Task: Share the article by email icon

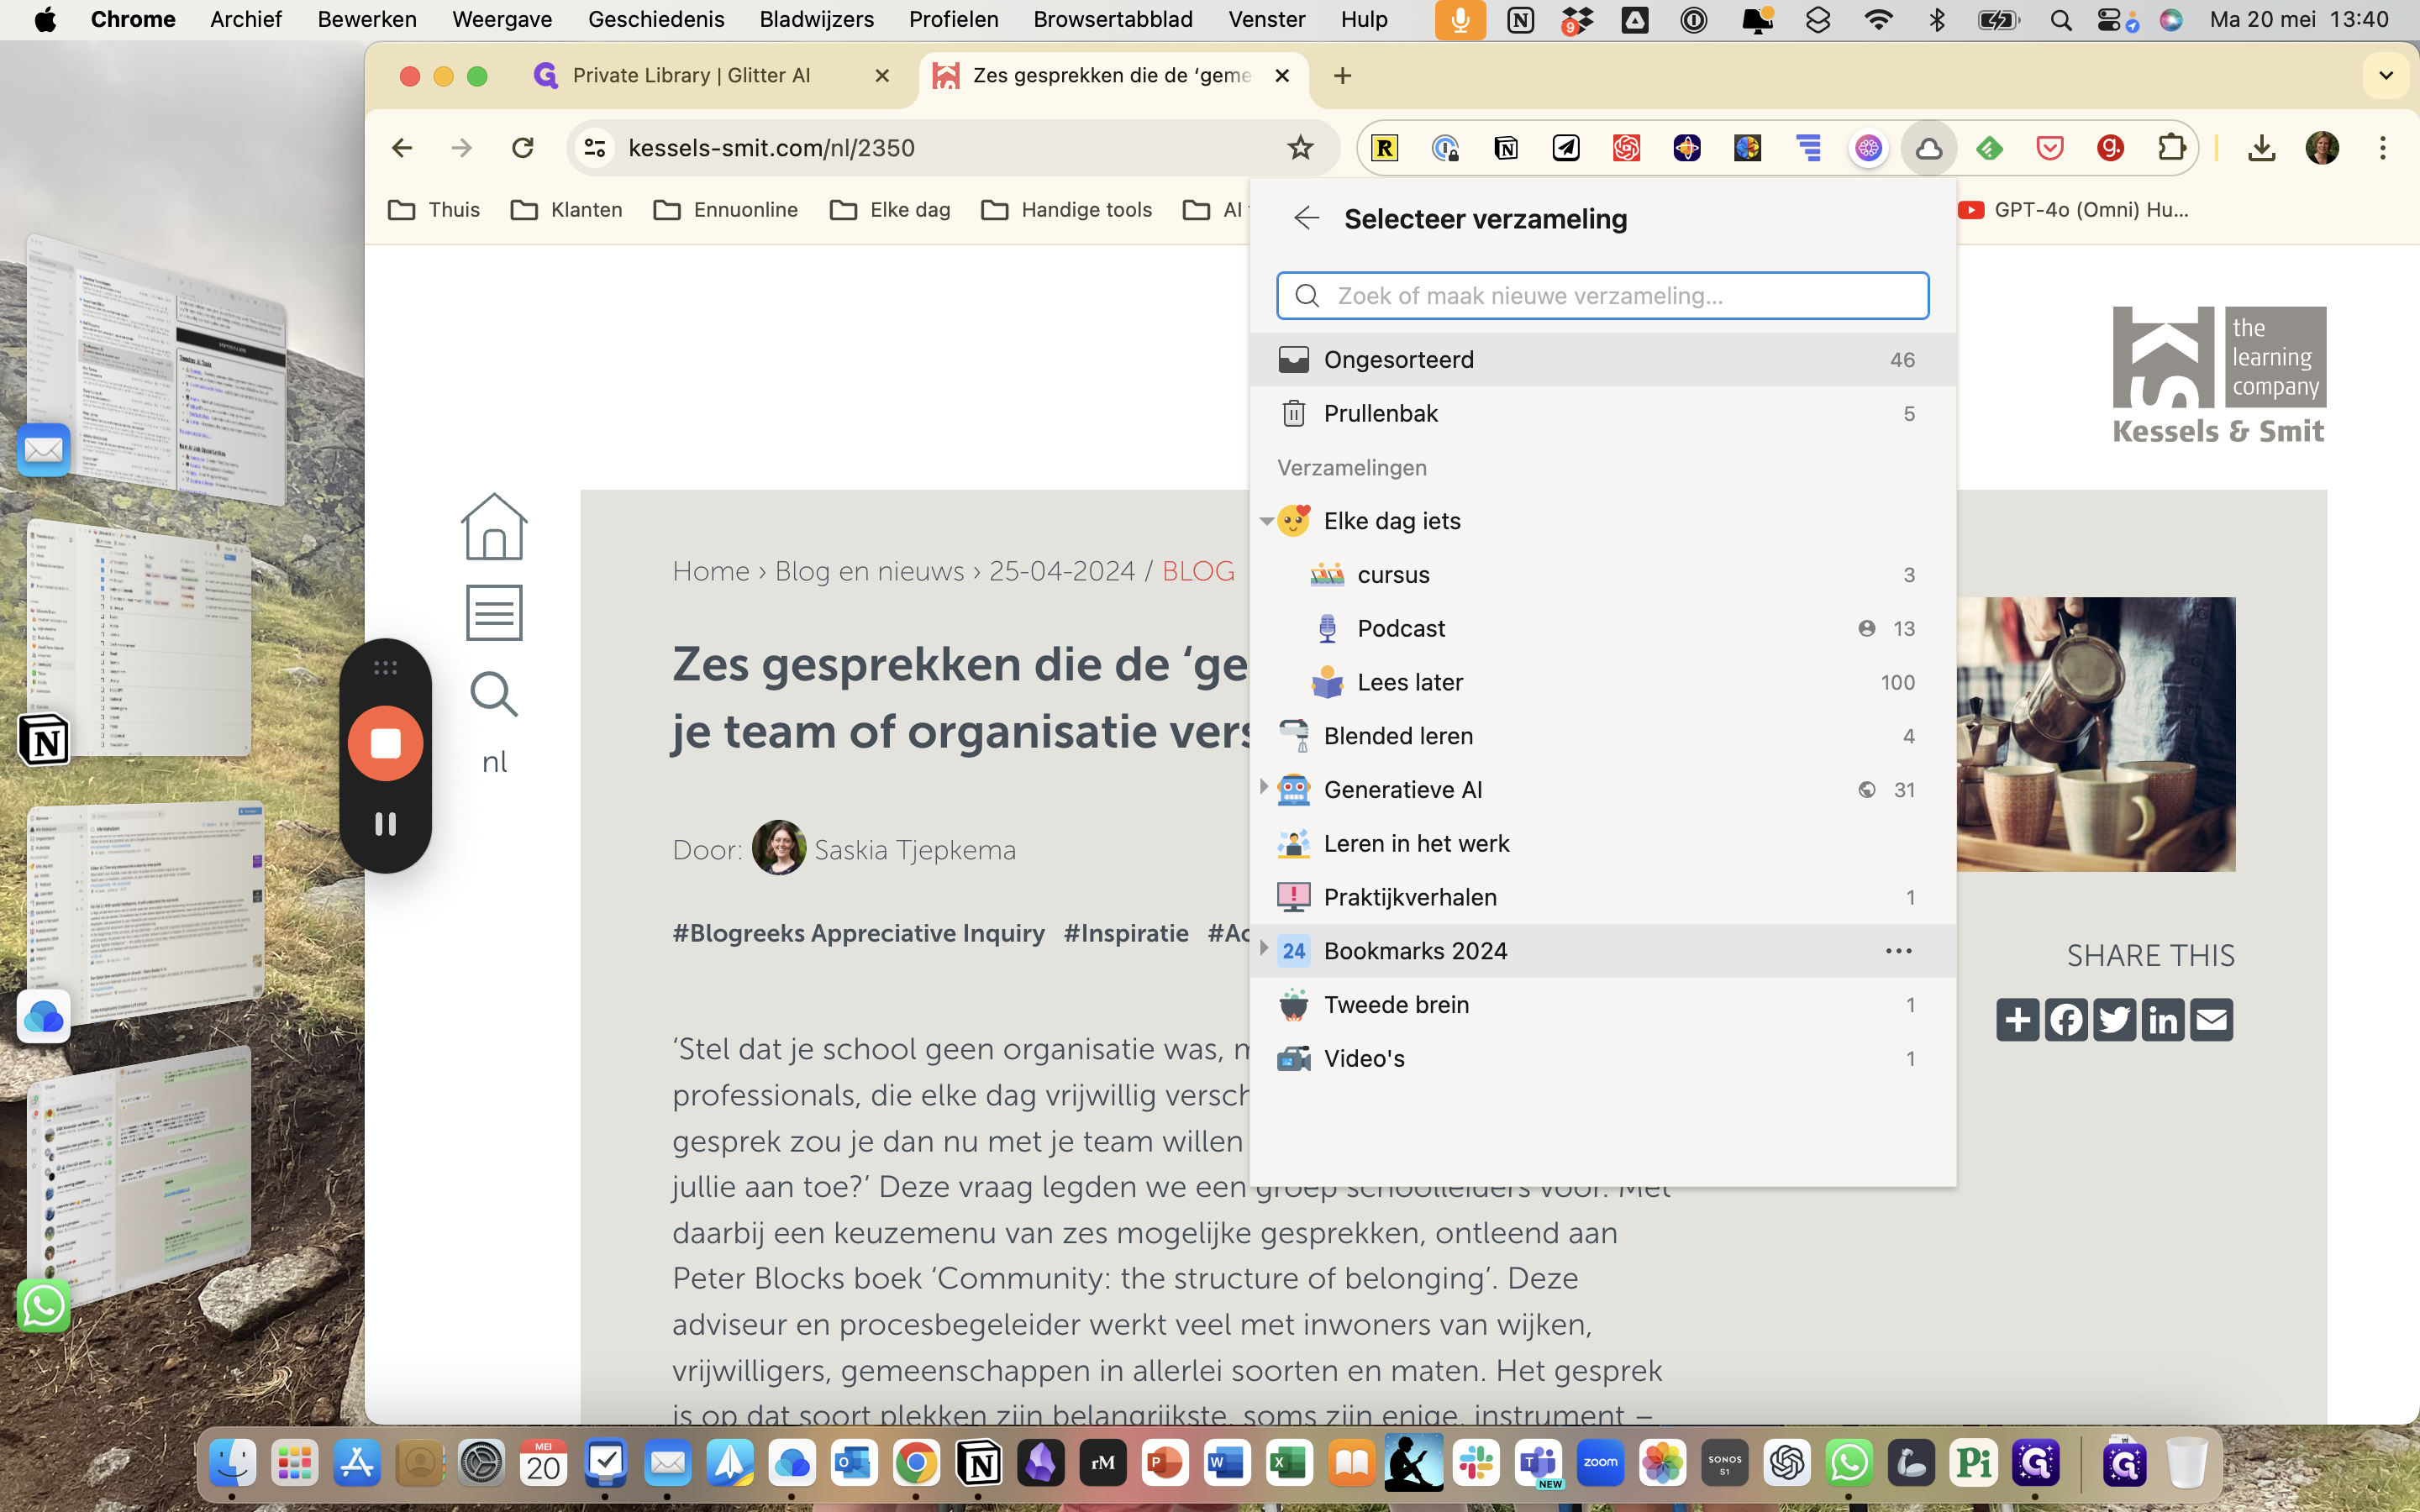Action: coord(2211,1019)
